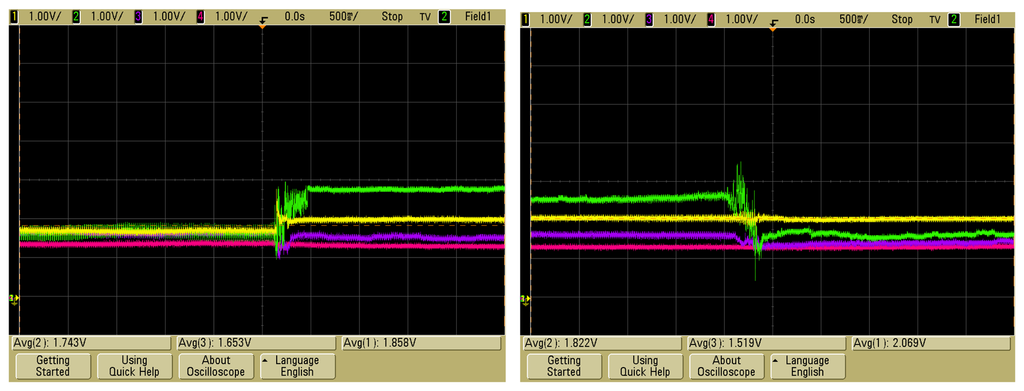This screenshot has width=1024, height=391.
Task: Open About Oscilloscope on left scope
Action: [x=216, y=366]
